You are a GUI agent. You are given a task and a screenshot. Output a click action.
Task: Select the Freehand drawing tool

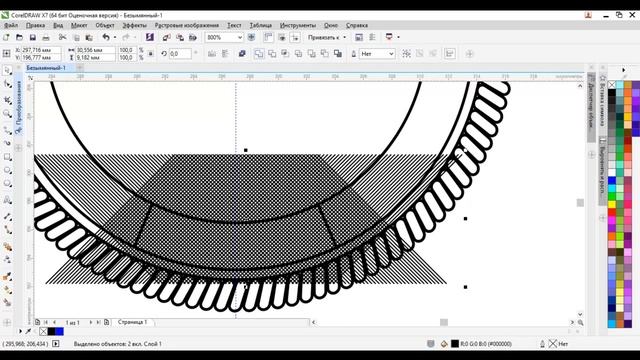pyautogui.click(x=7, y=130)
